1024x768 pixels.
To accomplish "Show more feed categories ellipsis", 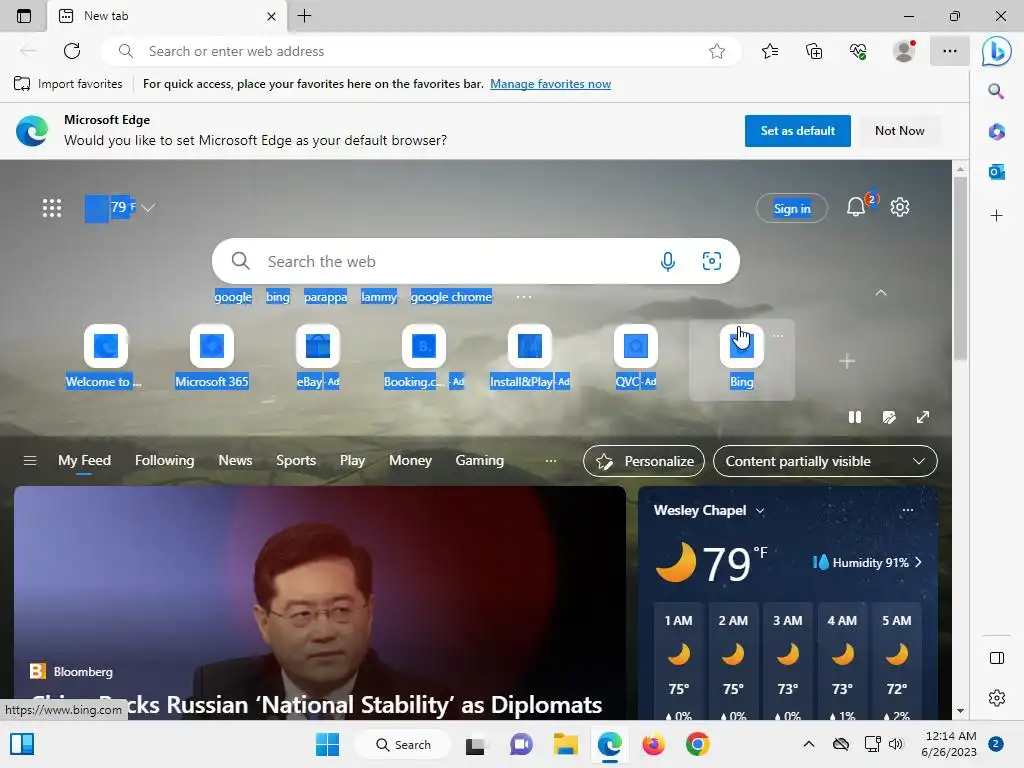I will coord(551,461).
